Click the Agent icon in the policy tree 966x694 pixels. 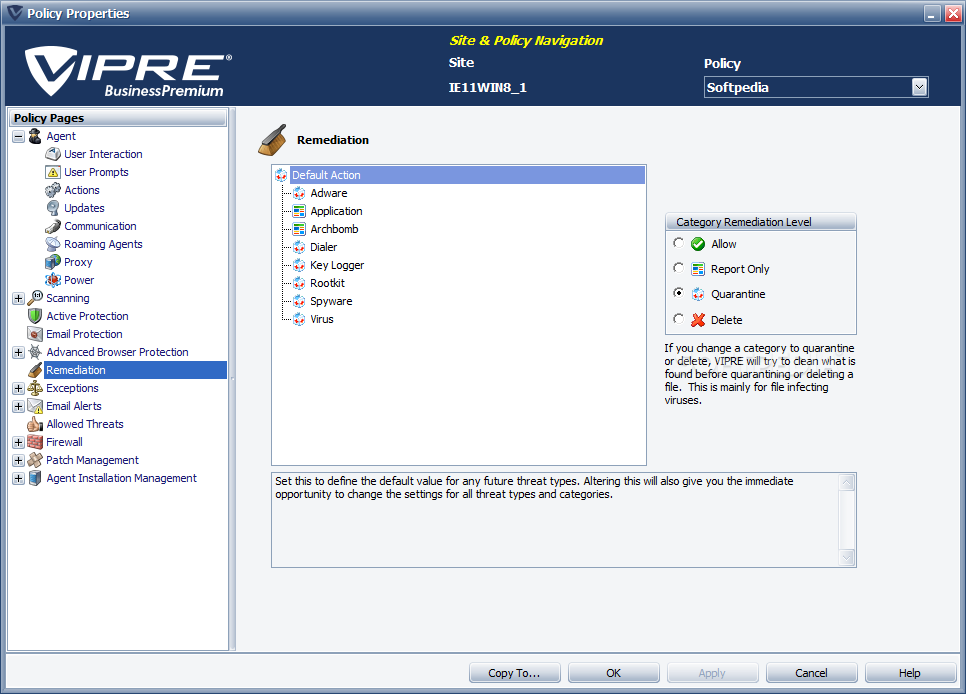click(x=35, y=136)
